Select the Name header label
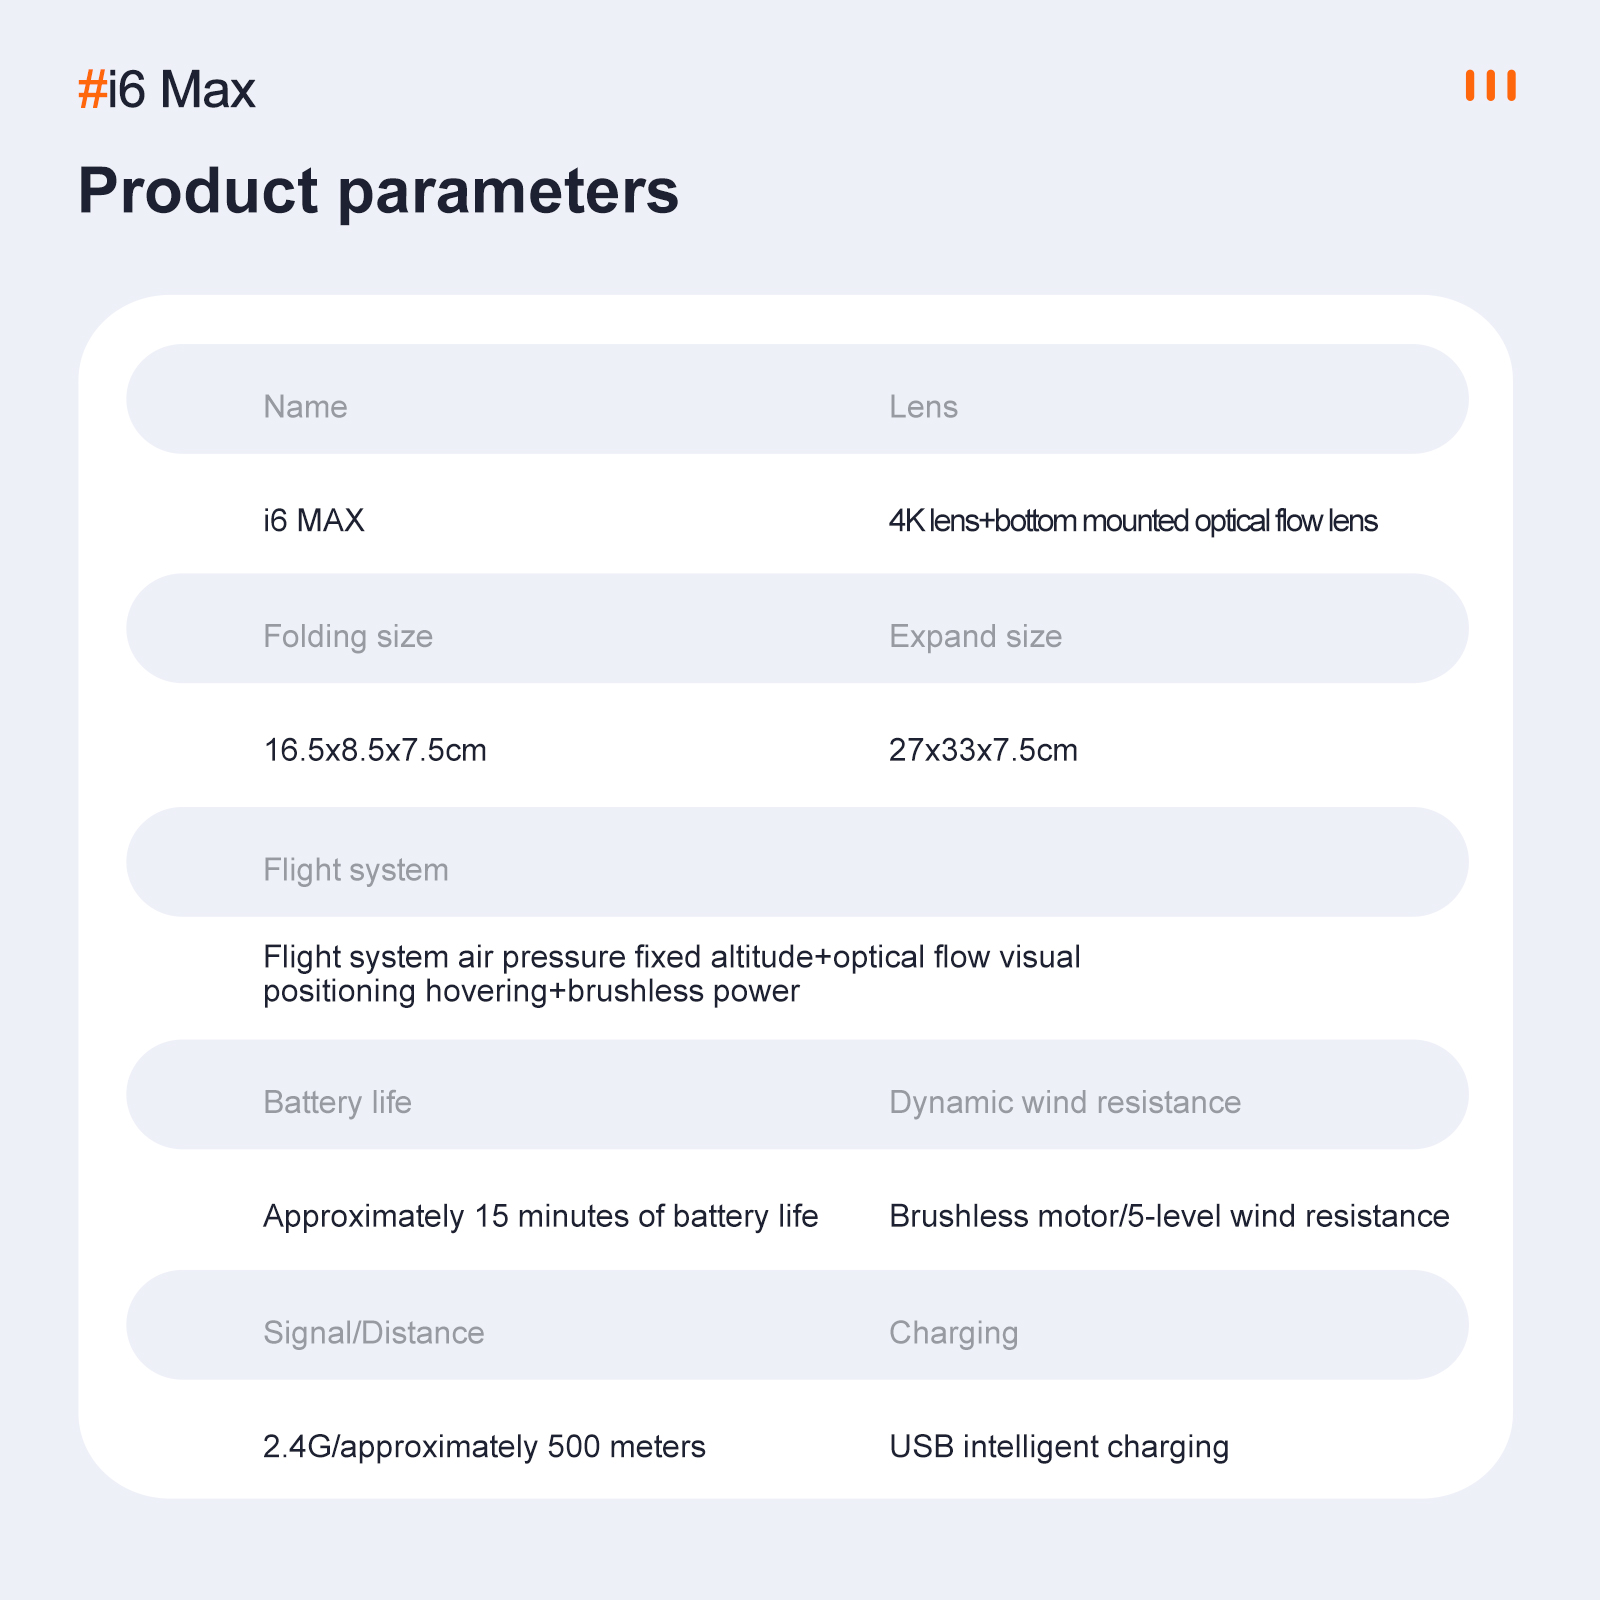The image size is (1600, 1600). click(x=305, y=407)
